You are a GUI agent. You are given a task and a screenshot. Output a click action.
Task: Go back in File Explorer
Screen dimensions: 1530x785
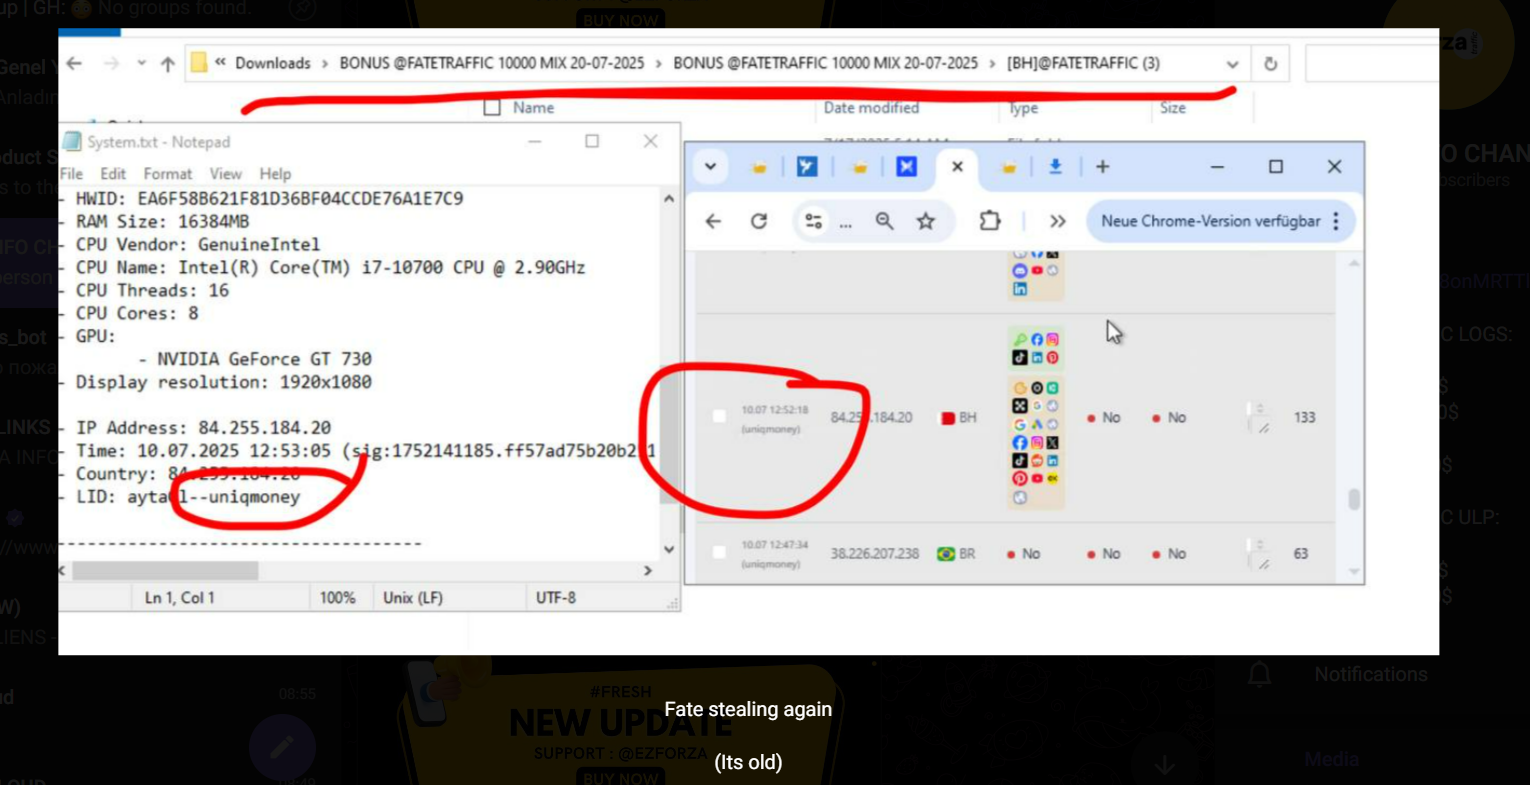tap(74, 63)
